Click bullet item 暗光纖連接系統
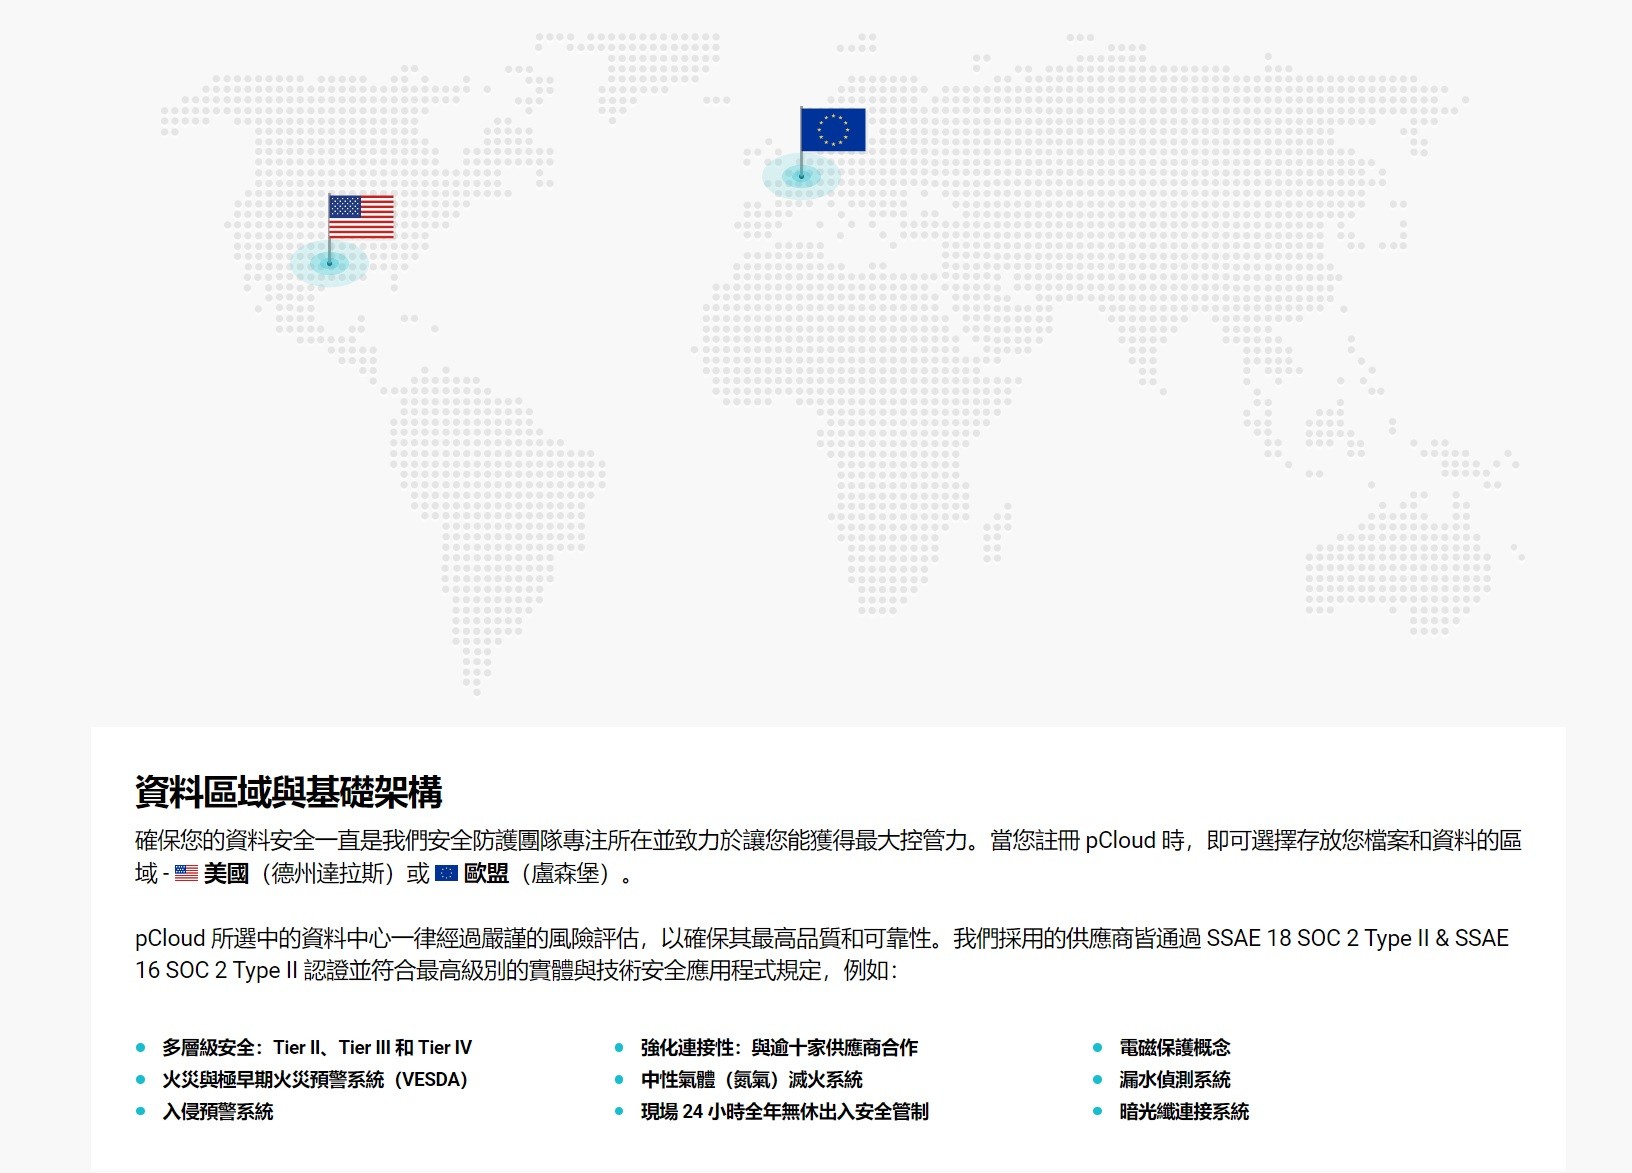The height and width of the screenshot is (1173, 1632). coord(1184,1112)
